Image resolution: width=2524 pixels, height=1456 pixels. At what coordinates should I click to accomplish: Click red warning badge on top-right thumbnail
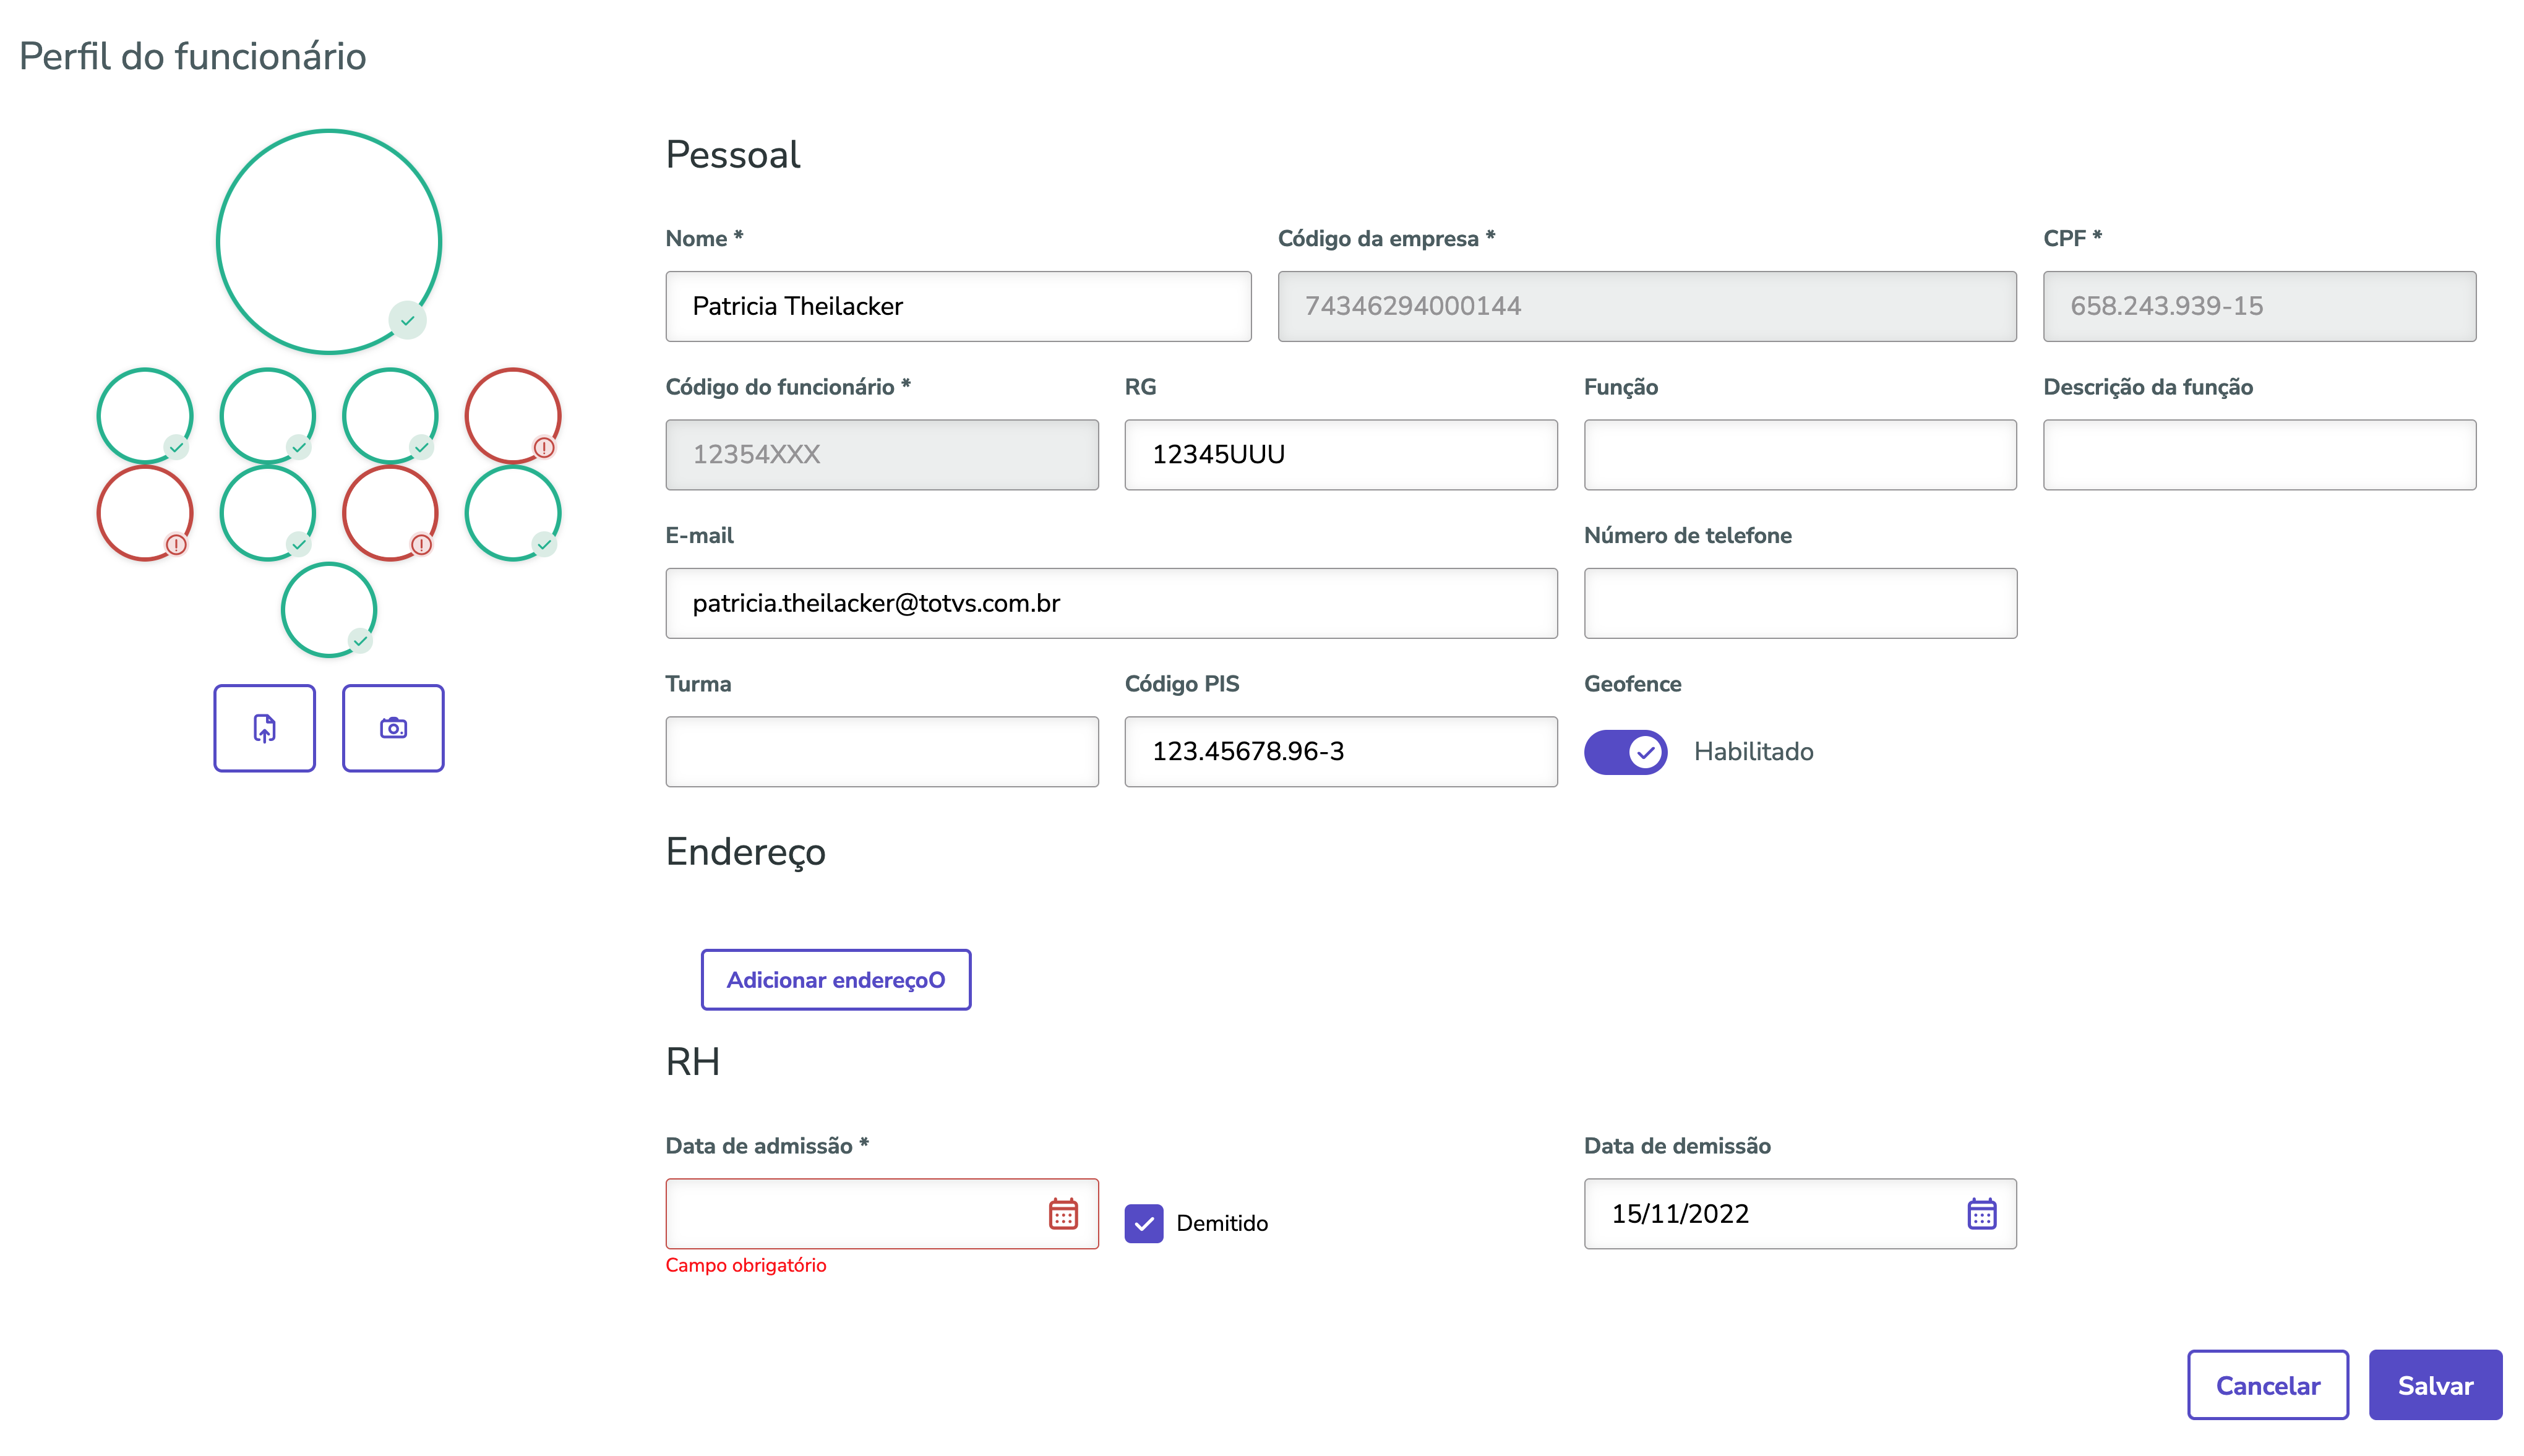543,447
